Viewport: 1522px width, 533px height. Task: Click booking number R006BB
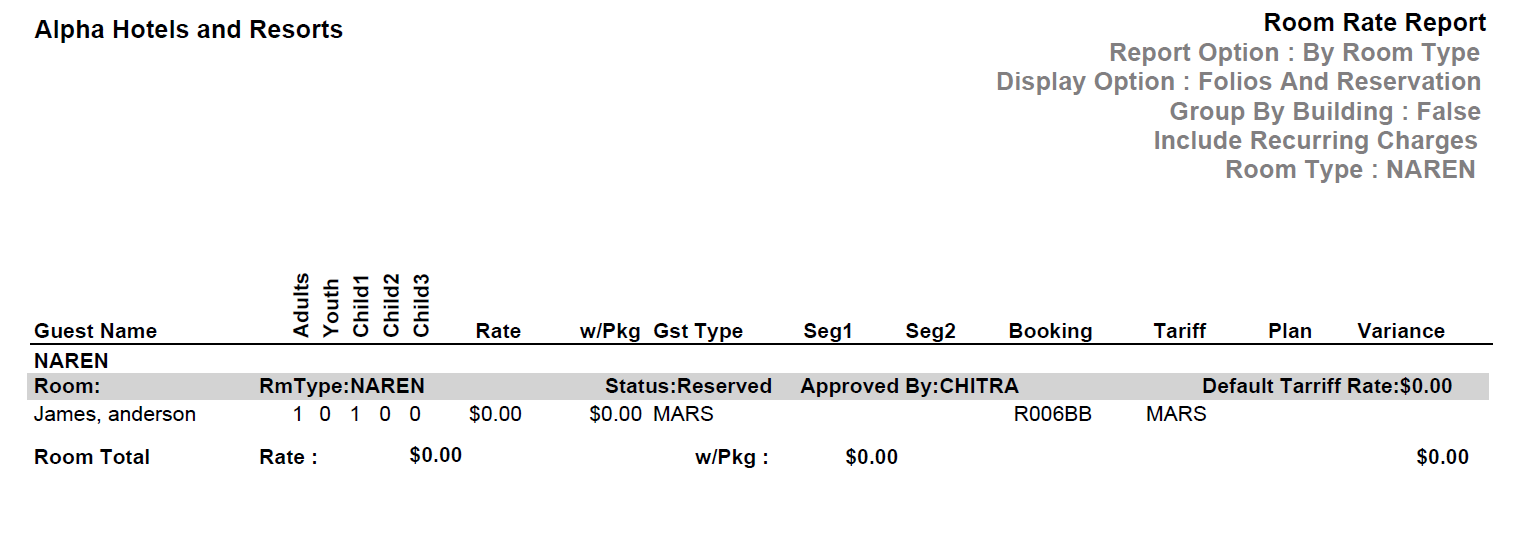tap(1052, 414)
